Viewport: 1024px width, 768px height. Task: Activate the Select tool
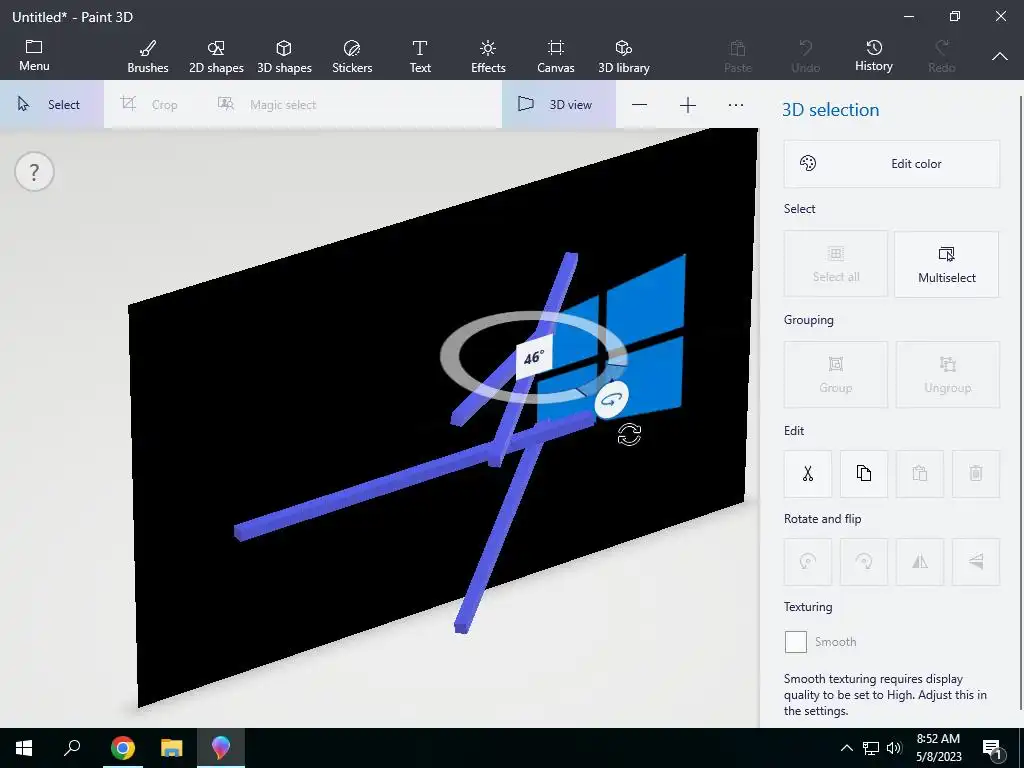[x=52, y=104]
